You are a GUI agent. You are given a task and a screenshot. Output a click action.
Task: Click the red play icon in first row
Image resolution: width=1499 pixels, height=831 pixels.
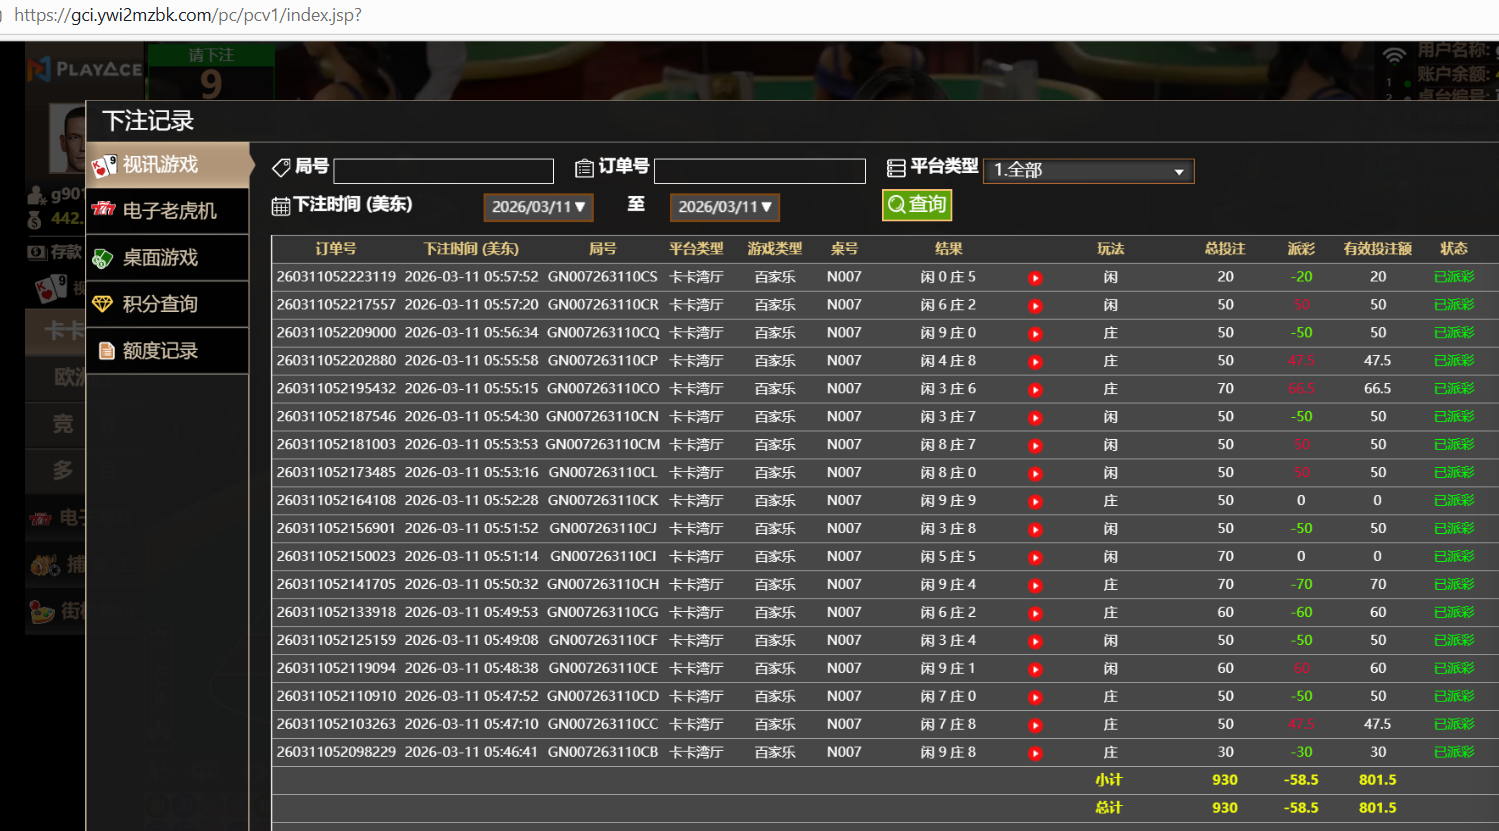coord(1035,278)
